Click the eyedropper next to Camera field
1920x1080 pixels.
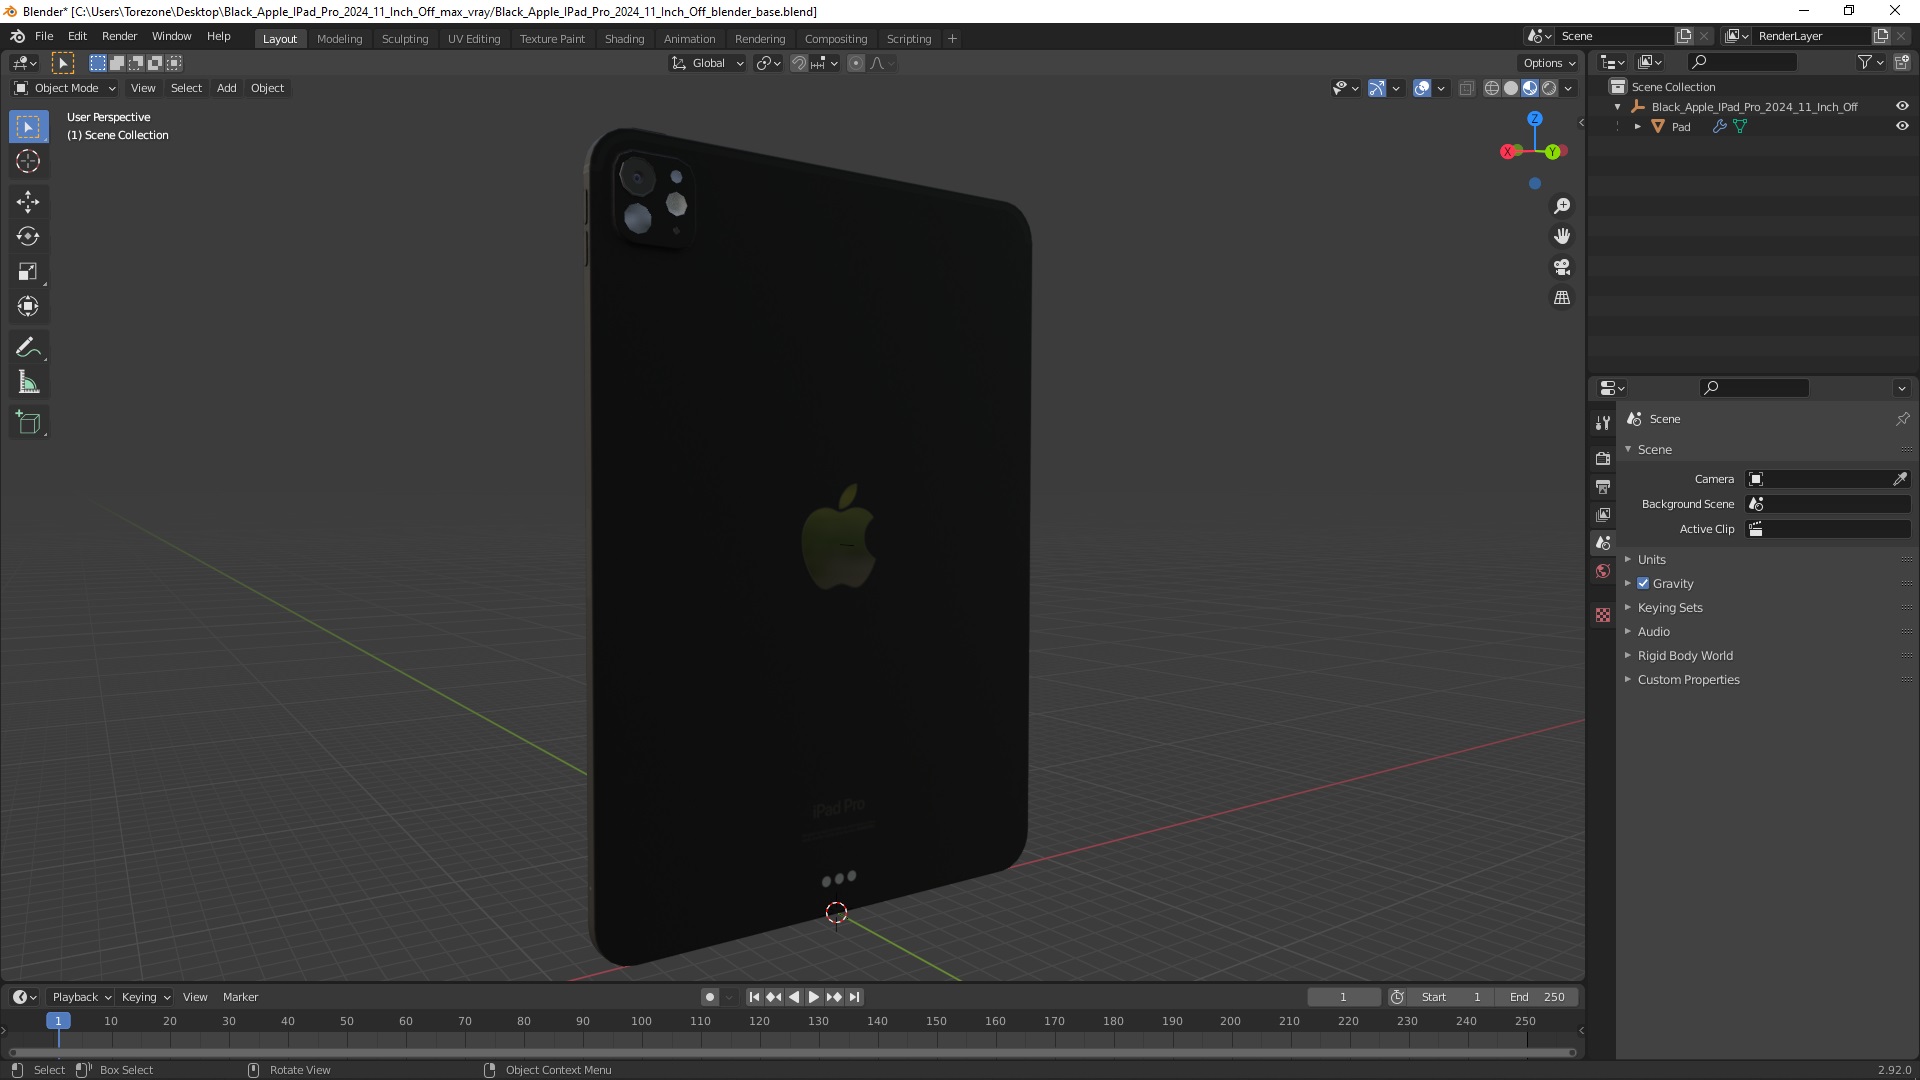pos(1900,479)
